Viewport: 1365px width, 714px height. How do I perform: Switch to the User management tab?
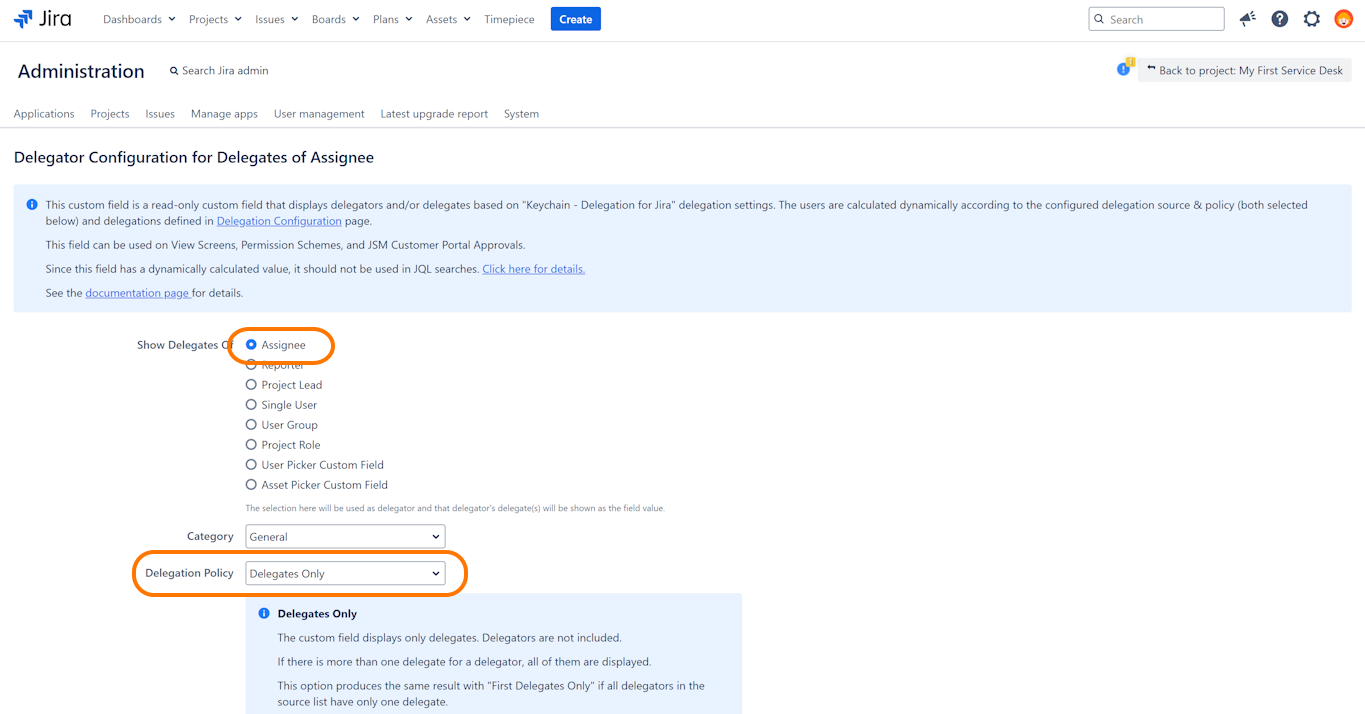pos(319,114)
